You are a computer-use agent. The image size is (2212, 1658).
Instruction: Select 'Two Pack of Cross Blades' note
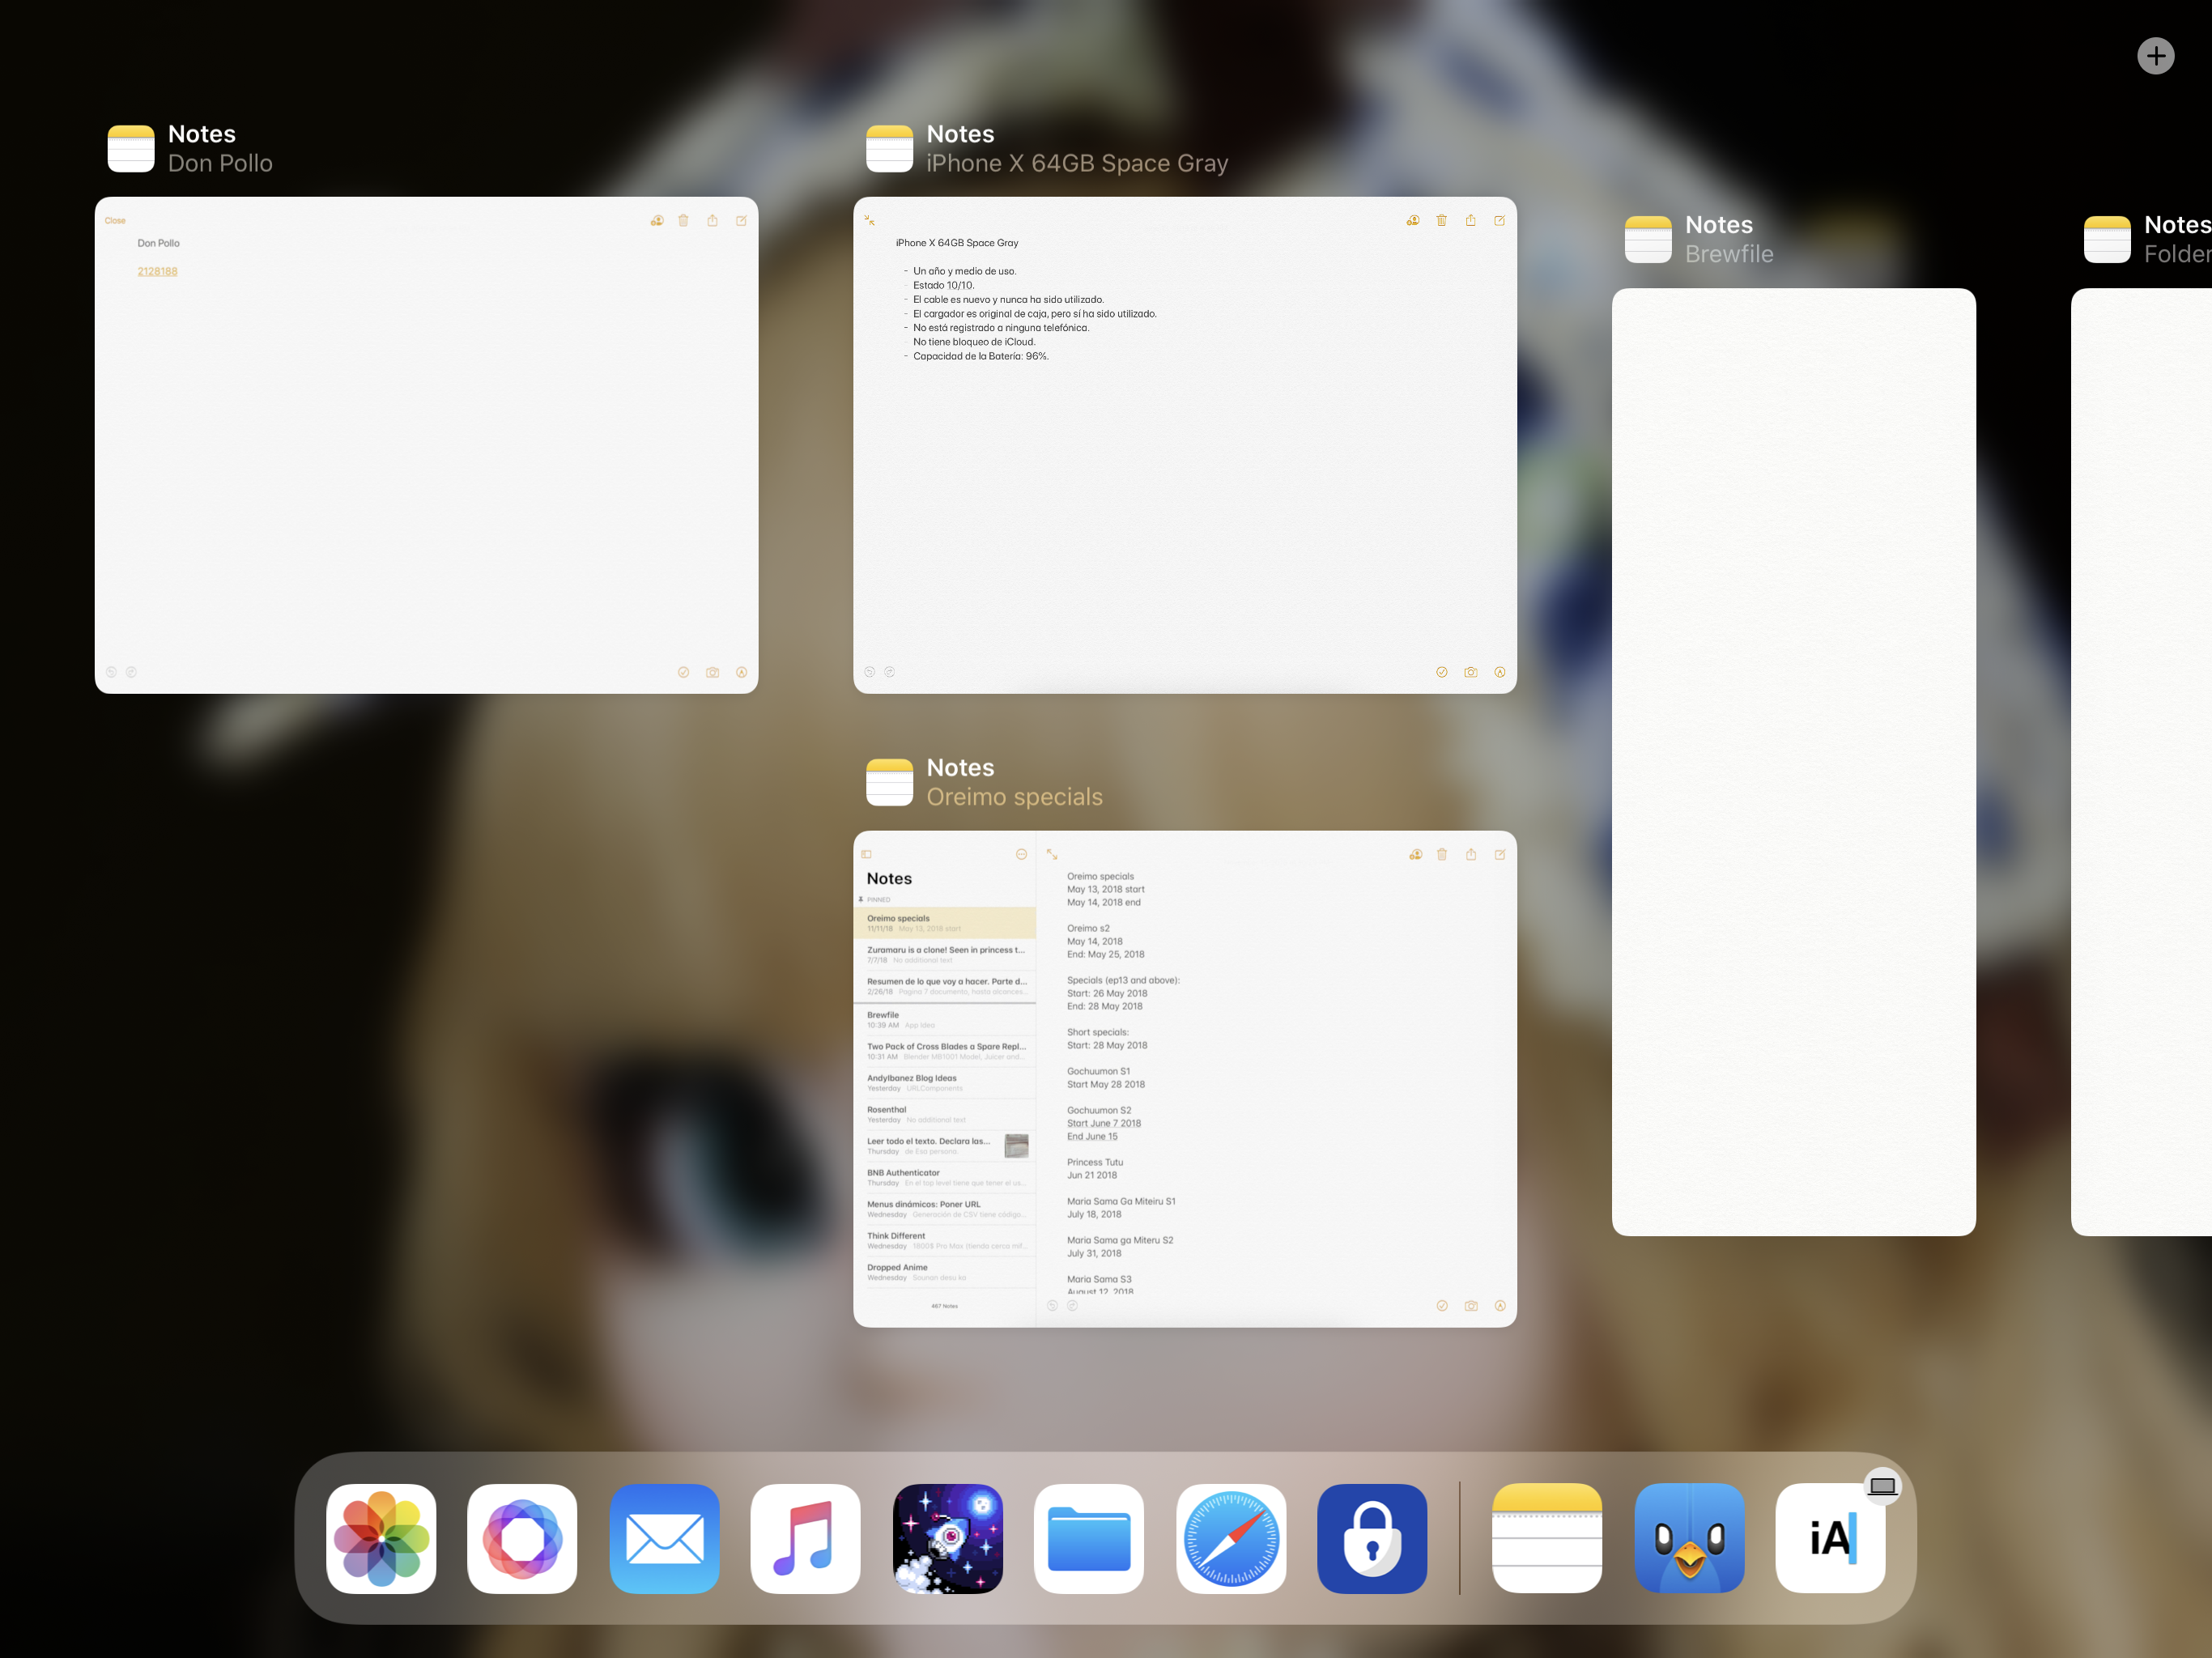tap(945, 1051)
